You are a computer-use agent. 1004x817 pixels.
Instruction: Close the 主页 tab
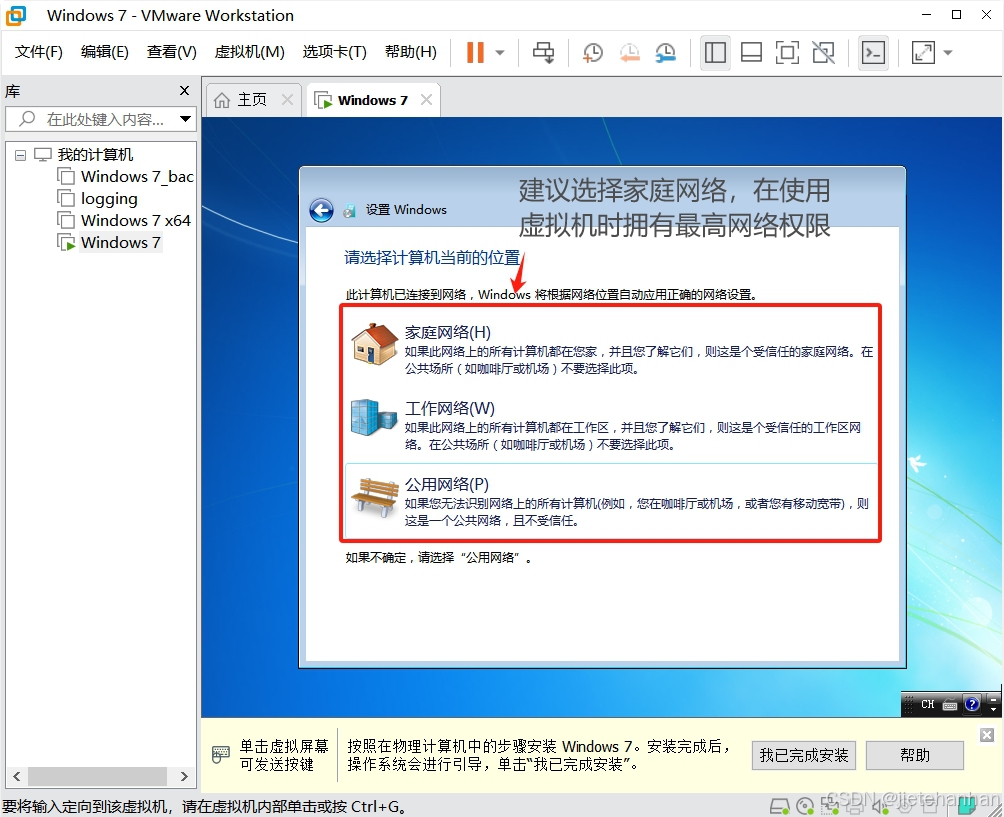287,100
